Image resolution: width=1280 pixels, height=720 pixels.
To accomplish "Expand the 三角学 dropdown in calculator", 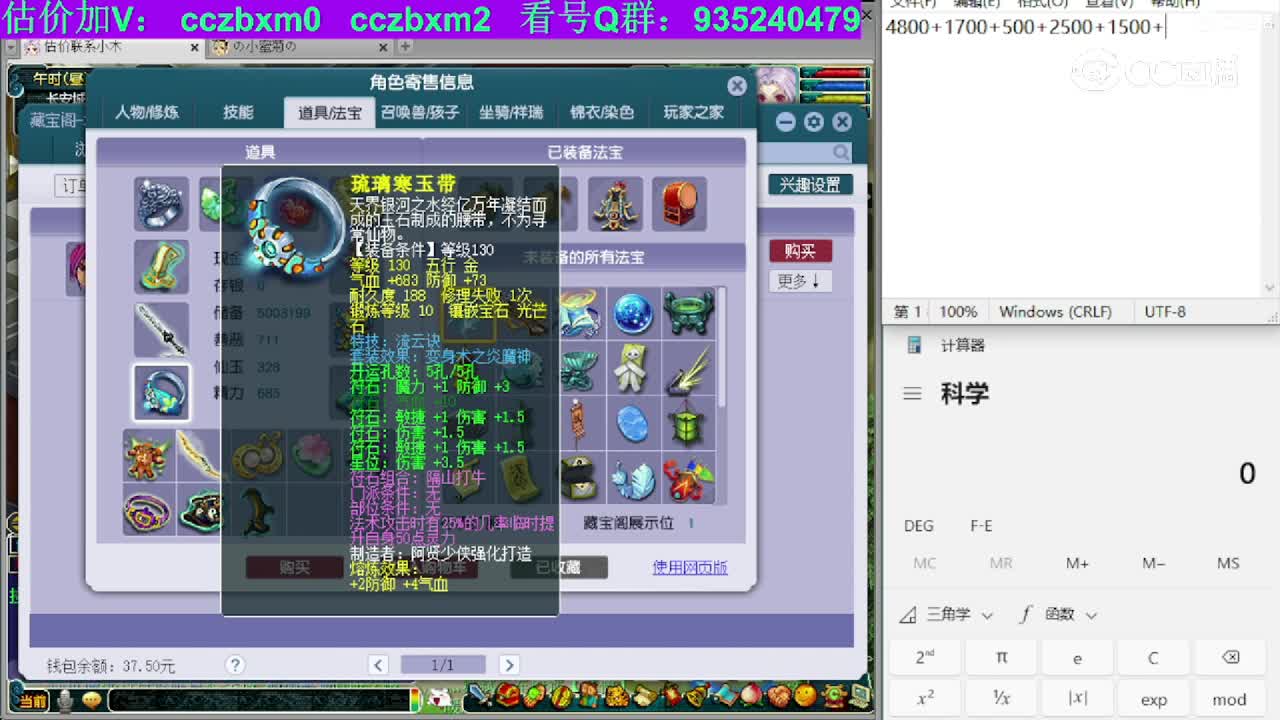I will (946, 614).
